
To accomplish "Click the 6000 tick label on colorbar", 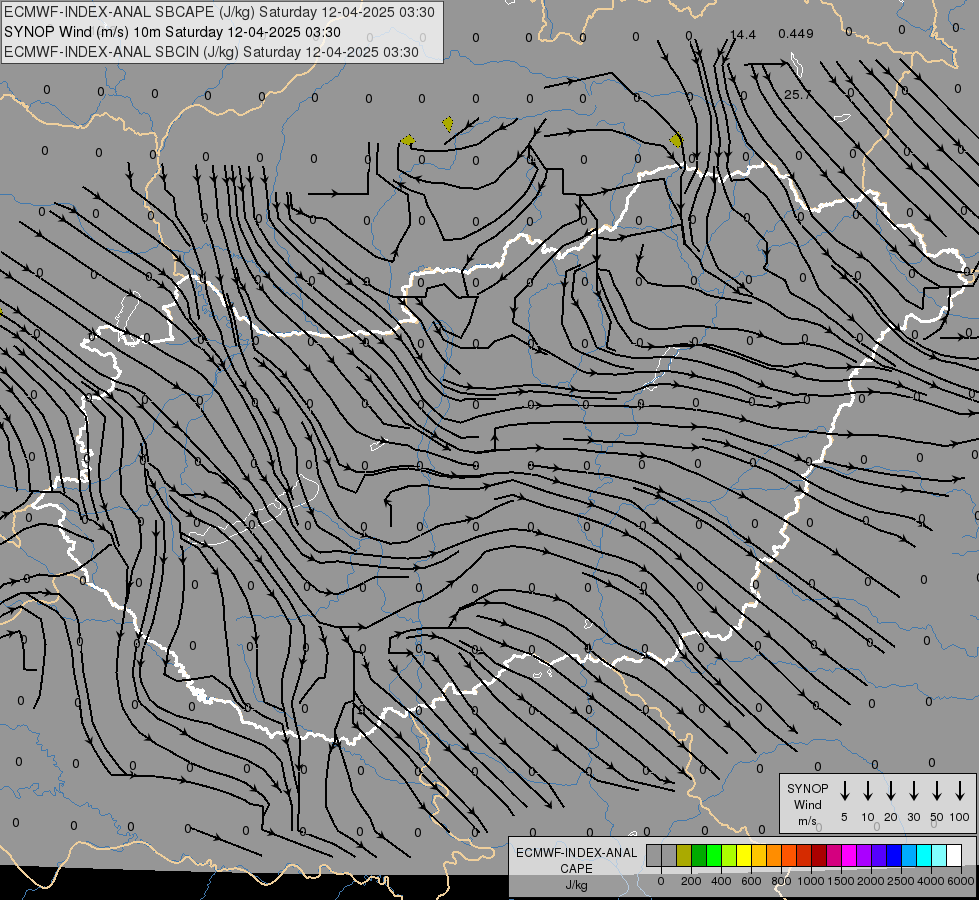I will (961, 881).
